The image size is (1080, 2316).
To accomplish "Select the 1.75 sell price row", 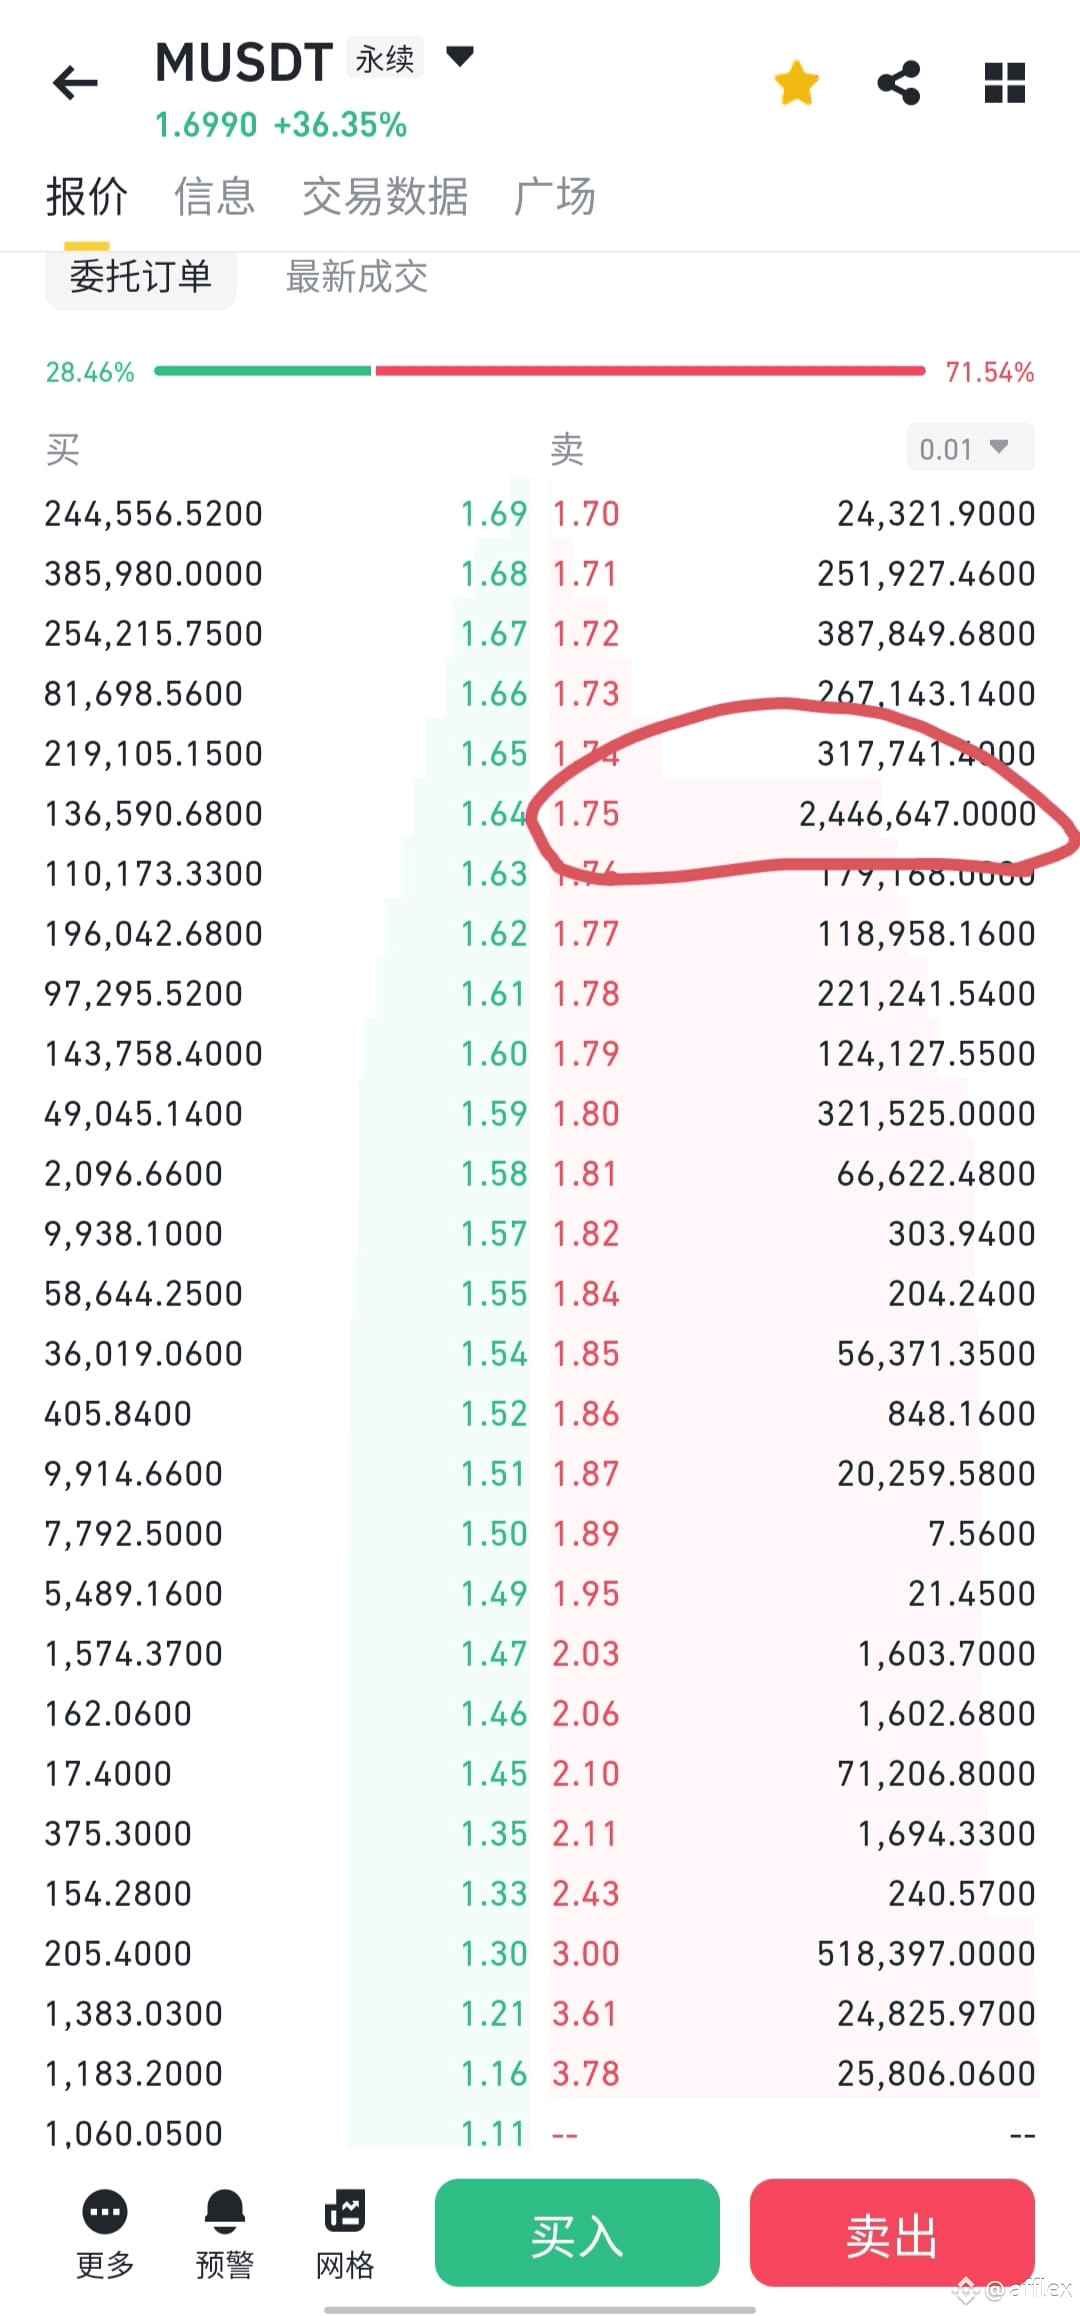I will click(x=794, y=813).
